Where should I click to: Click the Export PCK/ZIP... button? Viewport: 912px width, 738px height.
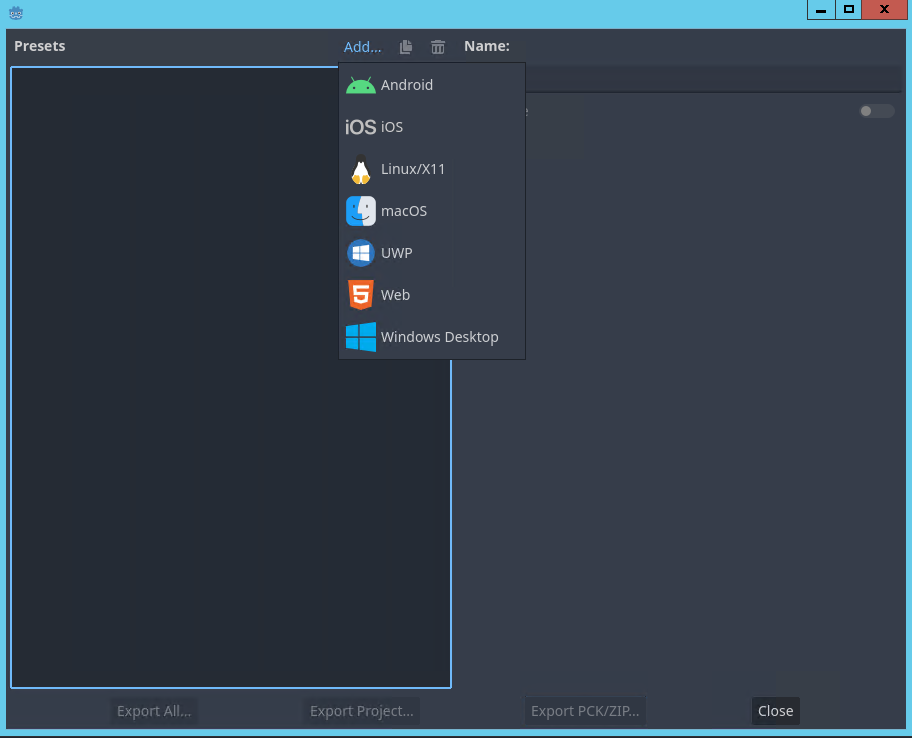click(585, 711)
